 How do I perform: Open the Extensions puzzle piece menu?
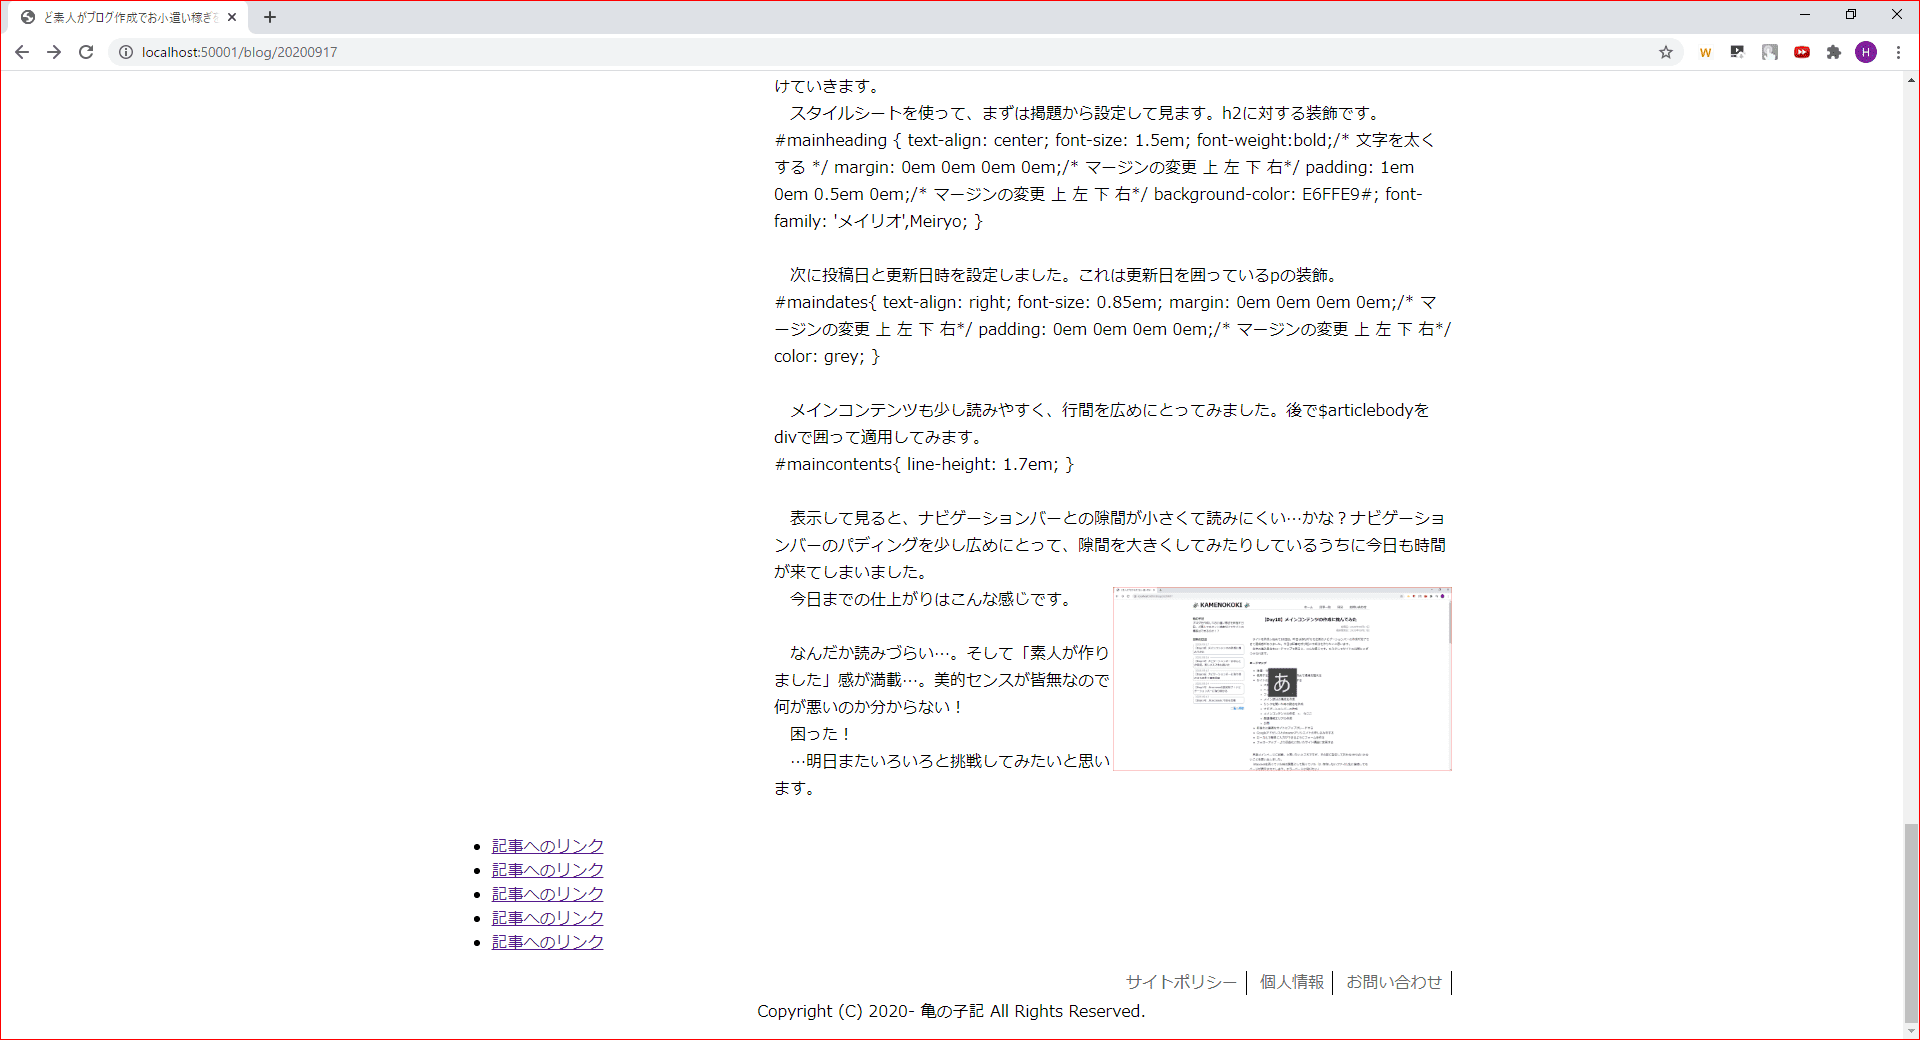1834,52
